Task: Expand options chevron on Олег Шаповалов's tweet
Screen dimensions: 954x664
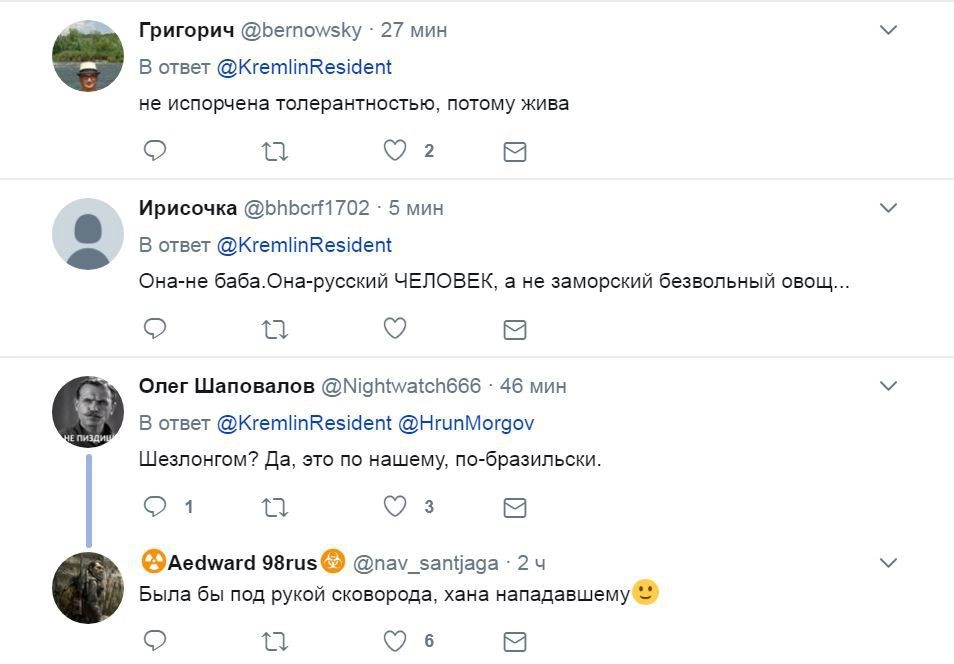Action: click(x=888, y=385)
